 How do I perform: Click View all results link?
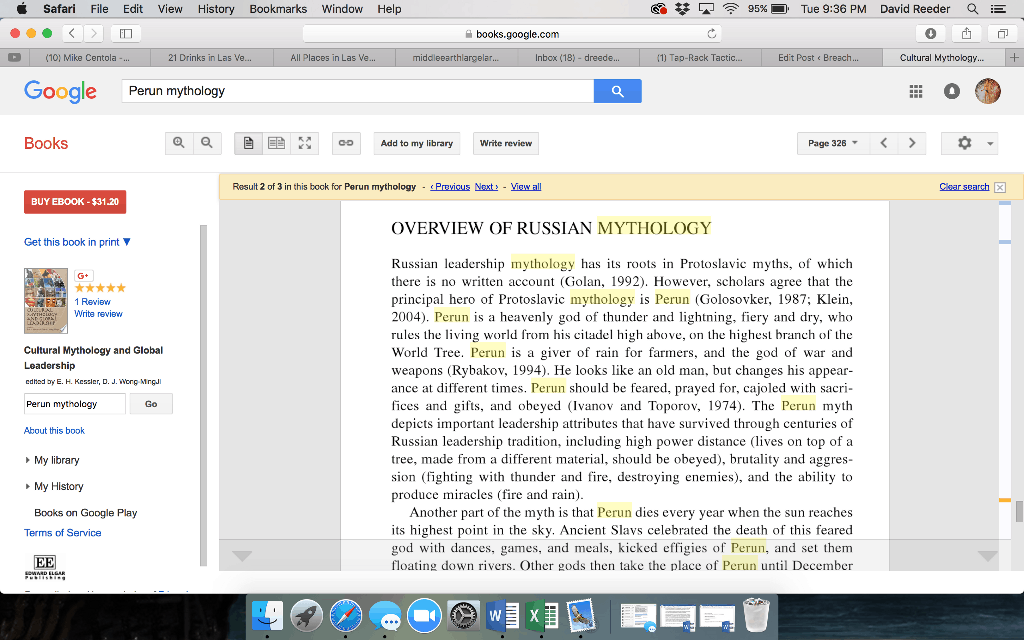(x=526, y=187)
